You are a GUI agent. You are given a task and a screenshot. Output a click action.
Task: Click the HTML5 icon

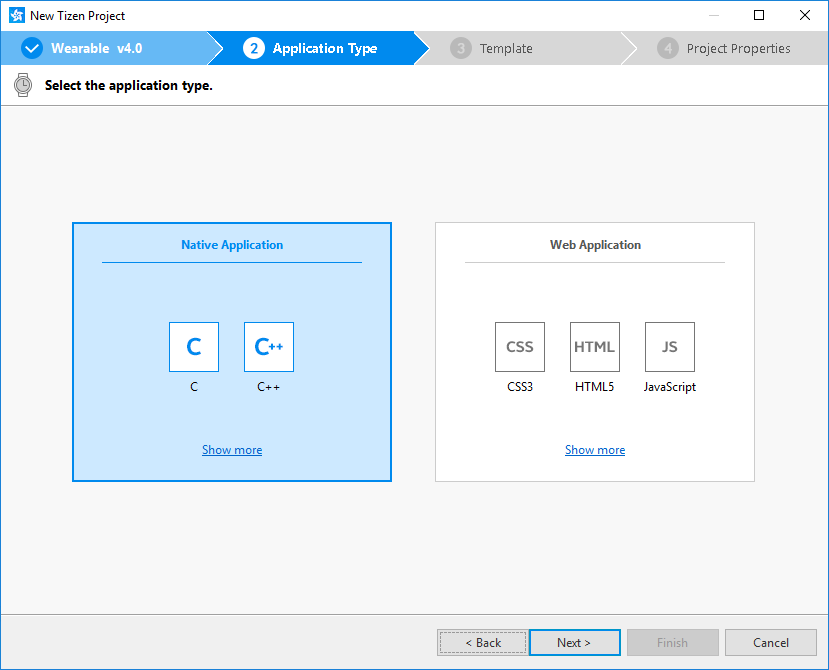594,346
